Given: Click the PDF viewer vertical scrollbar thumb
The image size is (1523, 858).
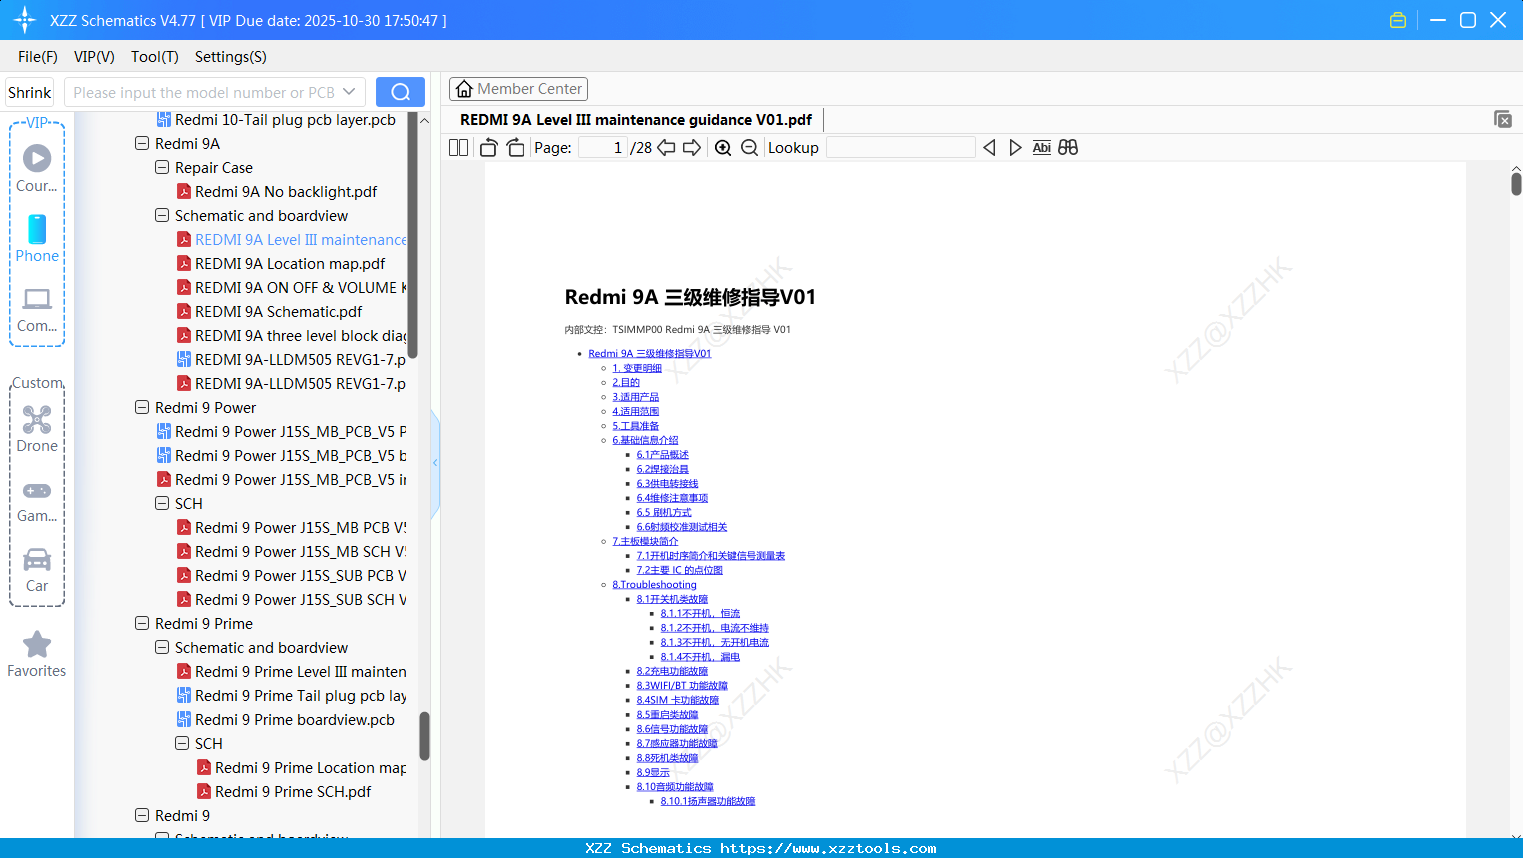Looking at the screenshot, I should 1516,184.
